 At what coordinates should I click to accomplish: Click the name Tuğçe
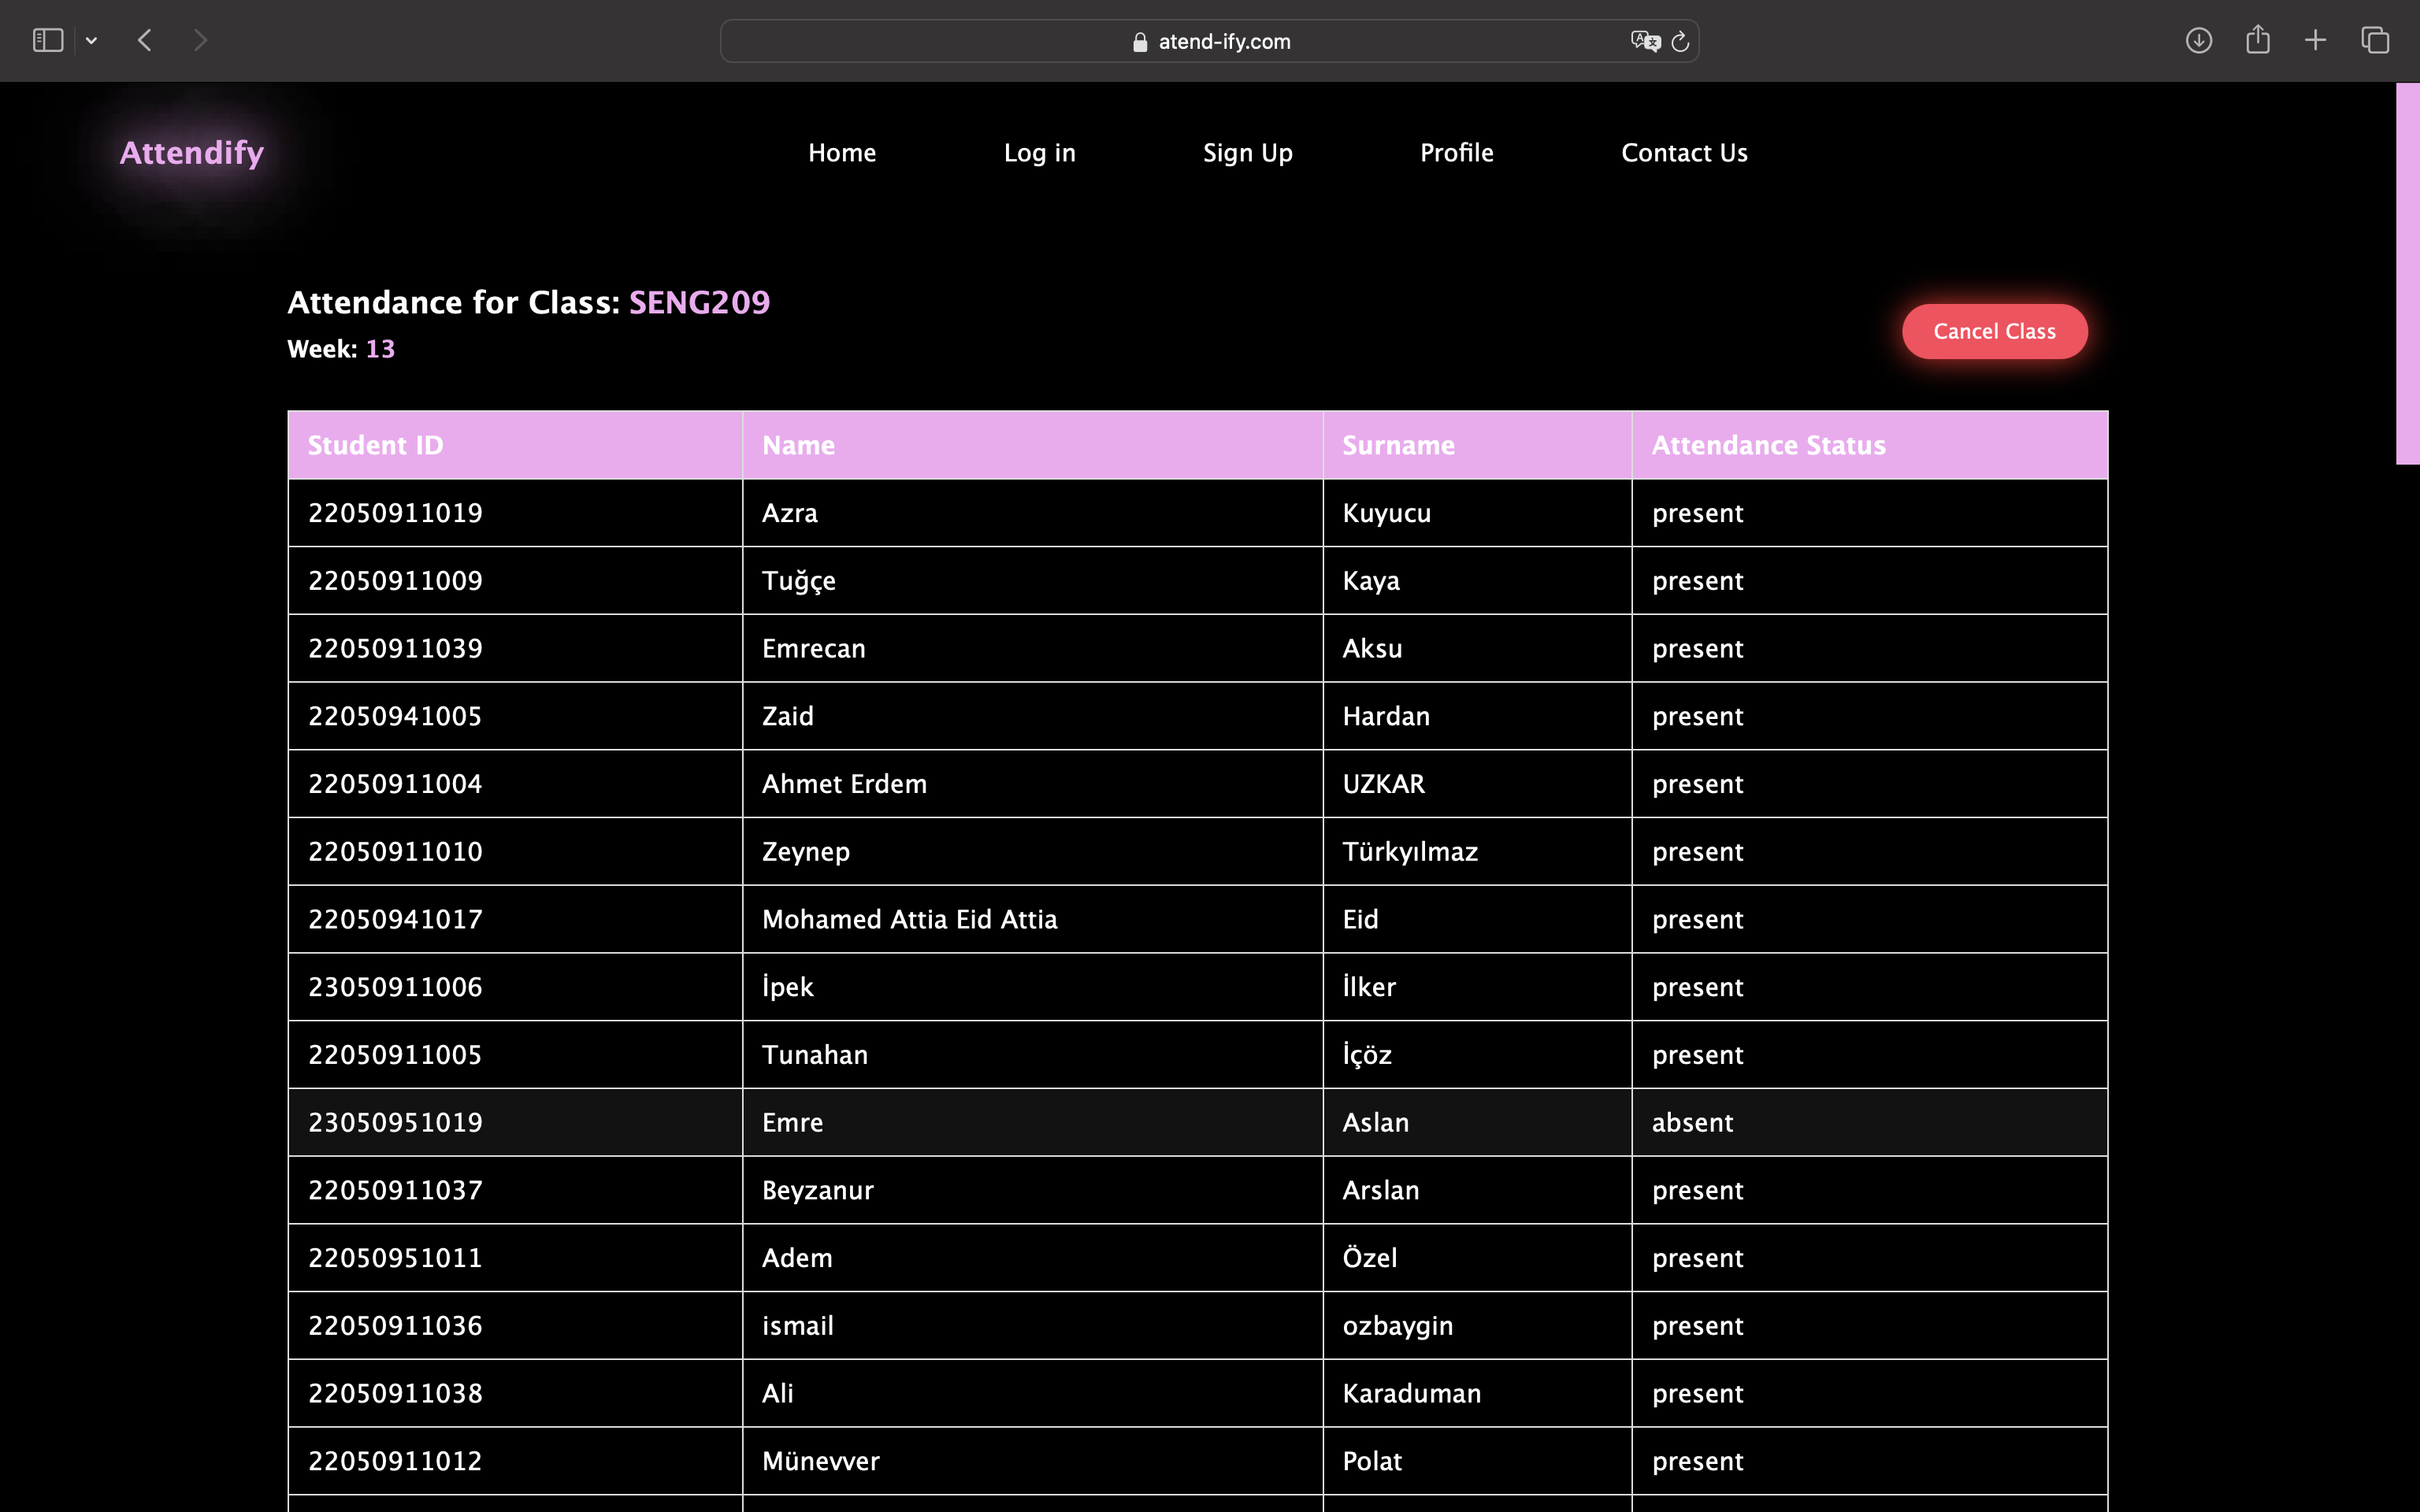pyautogui.click(x=799, y=581)
